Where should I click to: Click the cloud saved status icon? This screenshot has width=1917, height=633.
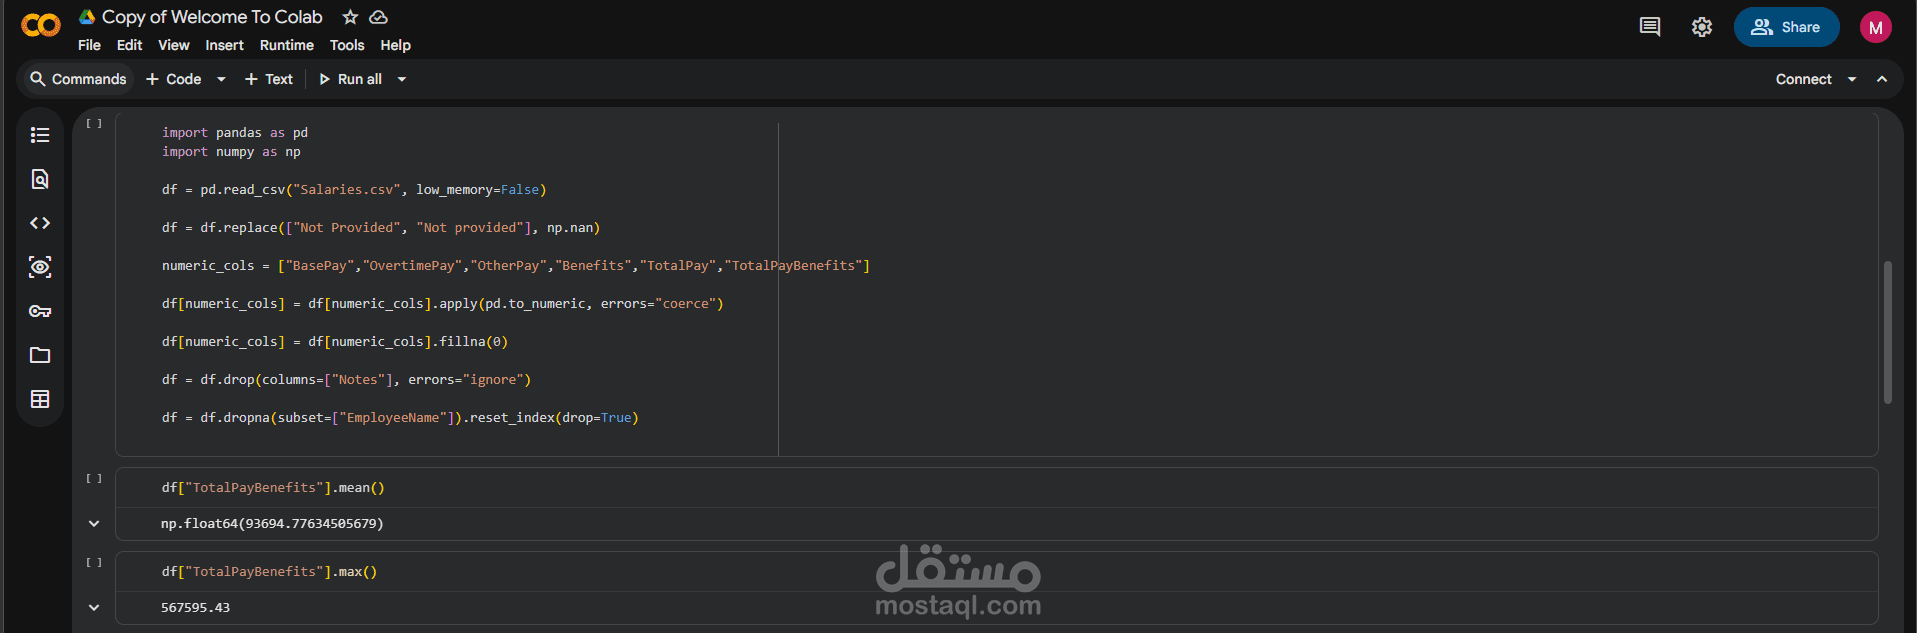(x=378, y=17)
